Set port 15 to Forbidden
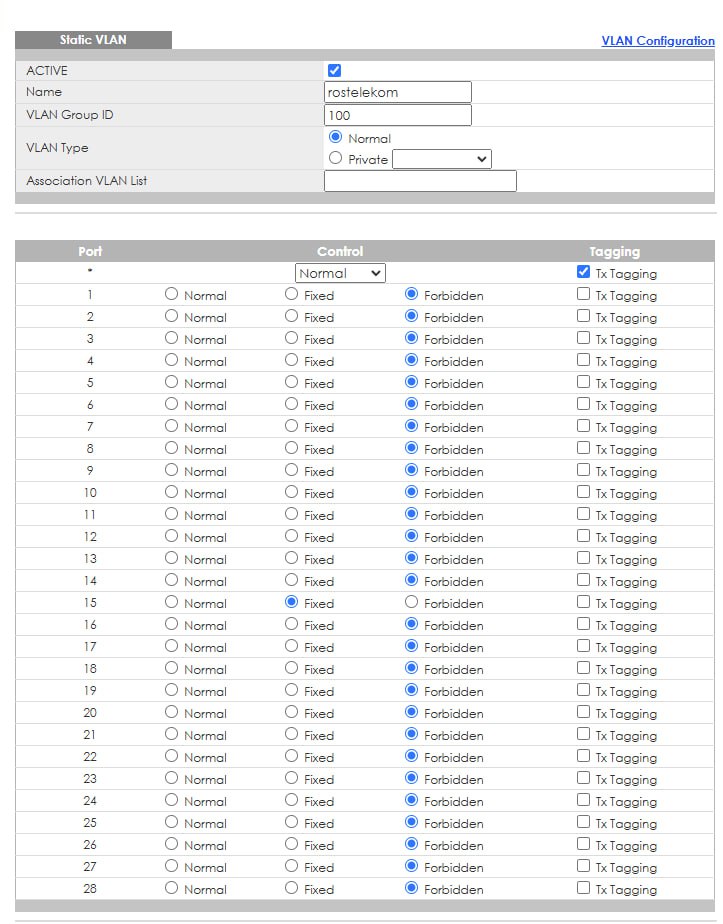The height and width of the screenshot is (924, 723). tap(411, 602)
